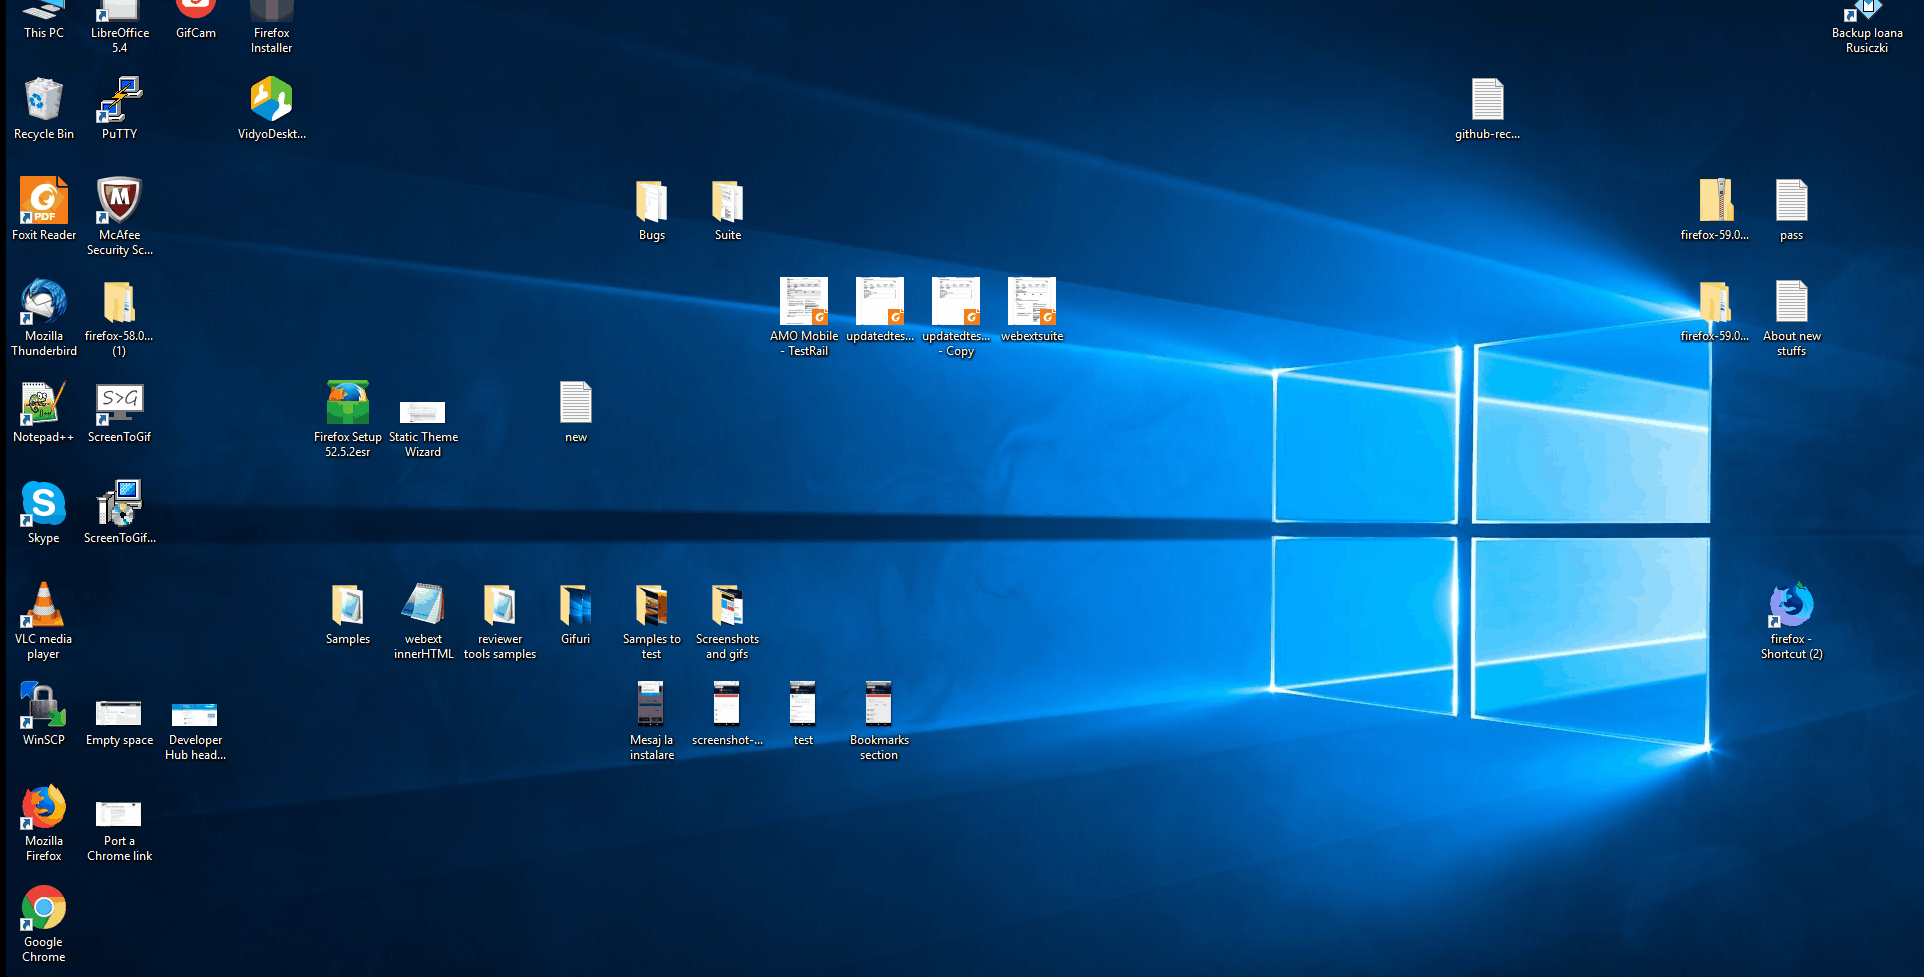Image resolution: width=1924 pixels, height=977 pixels.
Task: Select the PuTTY shortcut icon
Action: (120, 109)
